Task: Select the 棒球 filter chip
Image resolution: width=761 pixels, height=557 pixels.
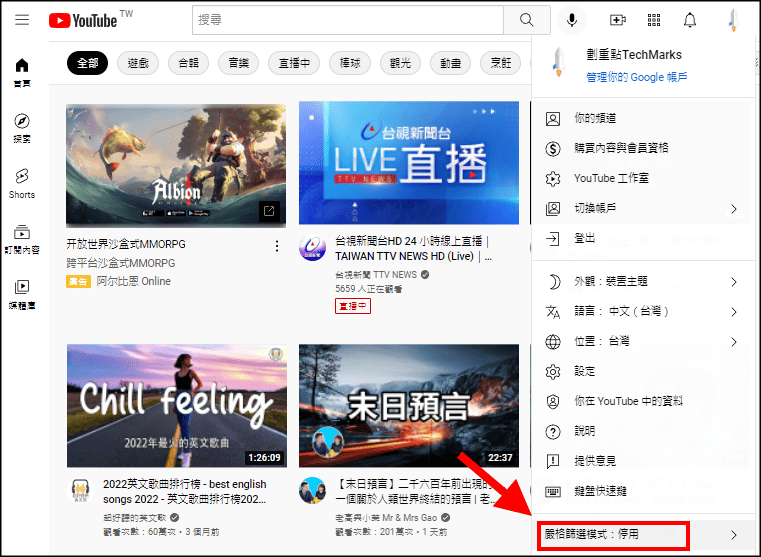Action: coord(350,63)
